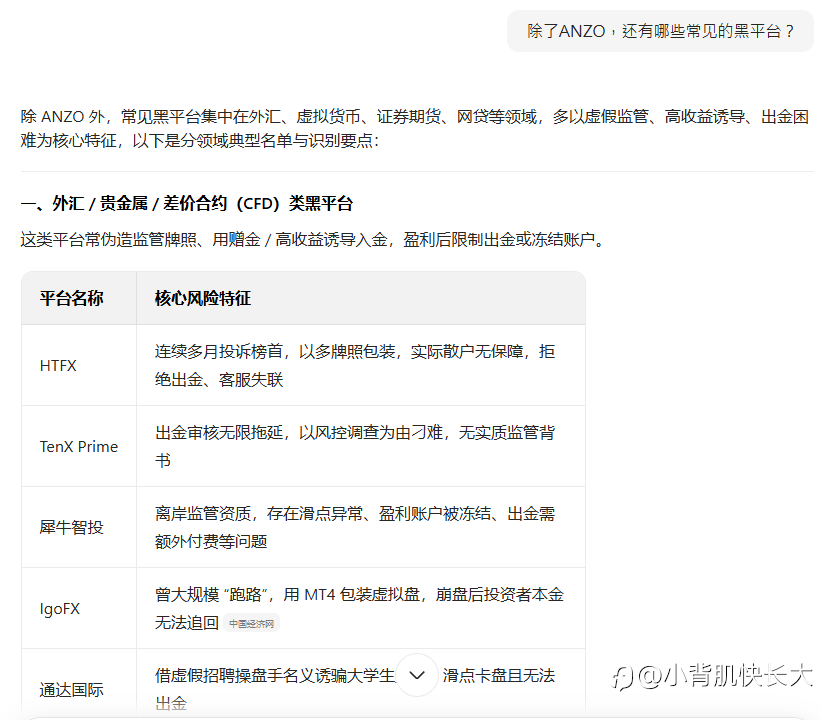Click the 核心风险特征 column header

pyautogui.click(x=361, y=298)
